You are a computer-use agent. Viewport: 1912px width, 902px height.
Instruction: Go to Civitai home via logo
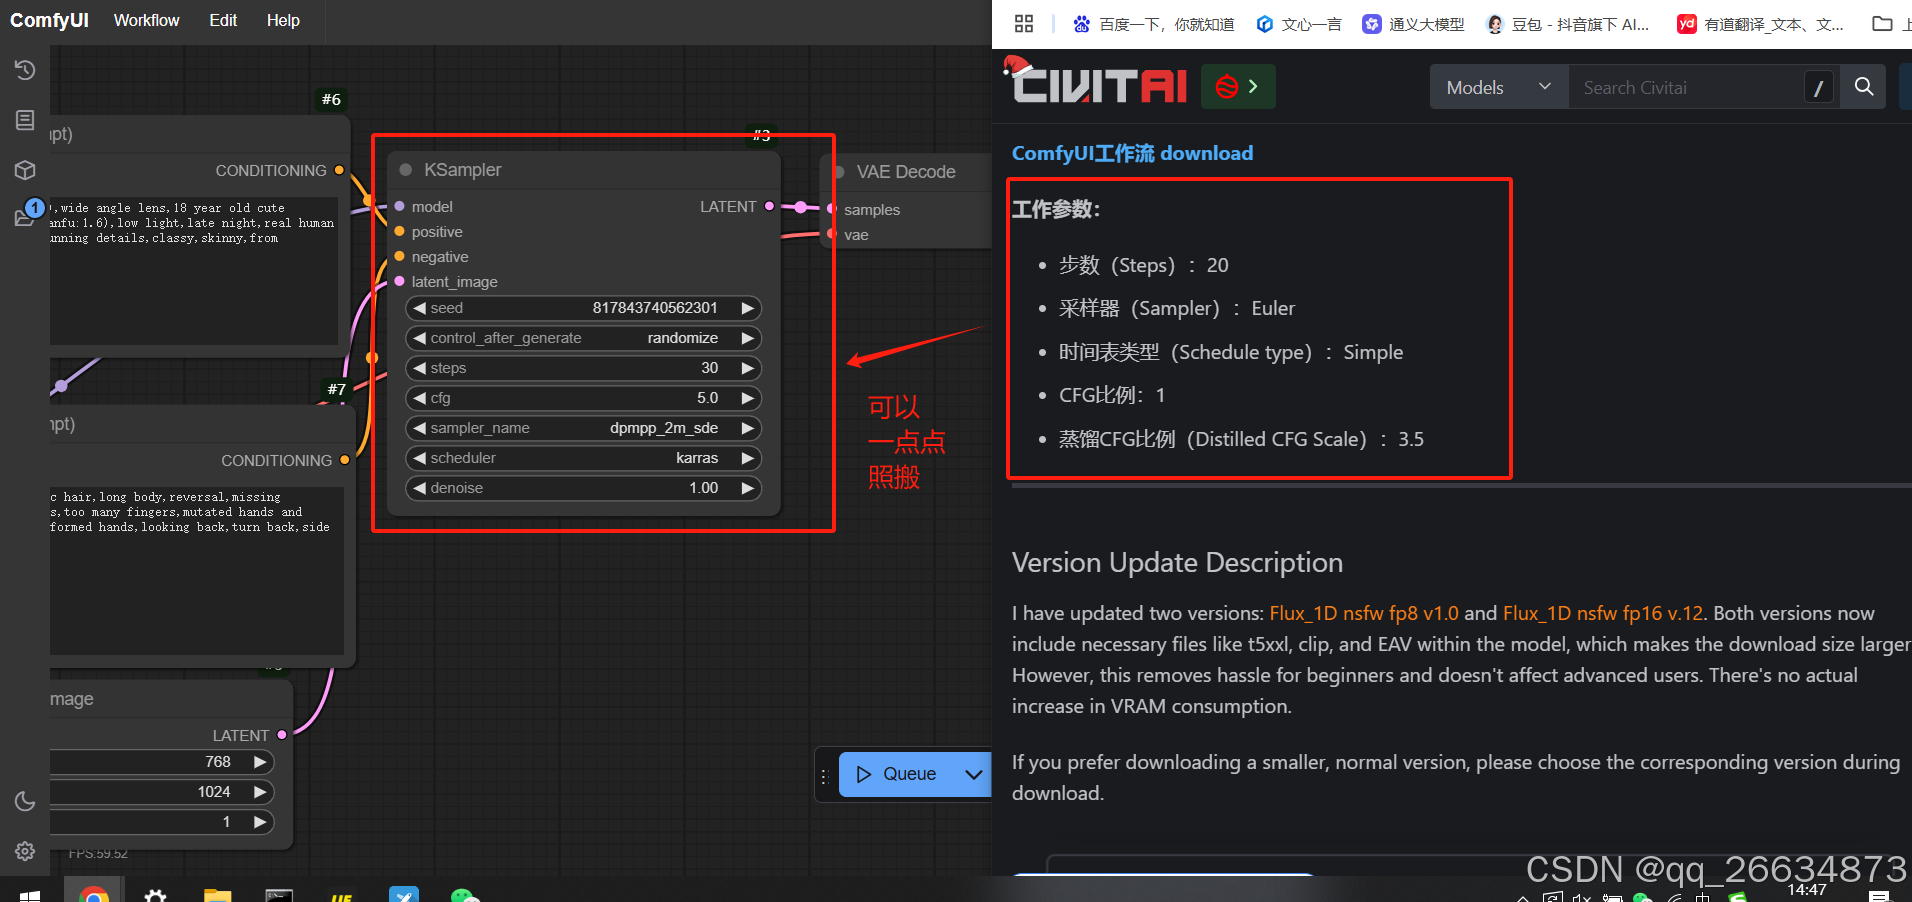[x=1095, y=82]
